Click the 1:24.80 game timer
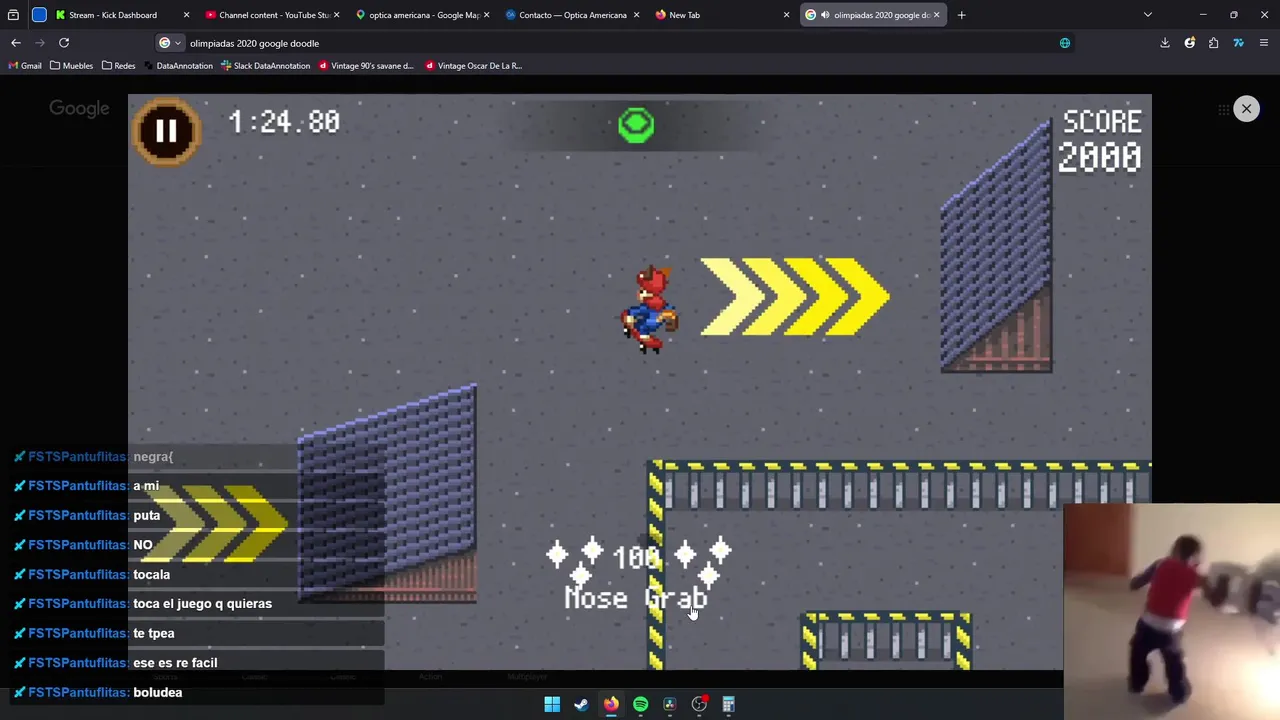The image size is (1280, 720). 284,122
